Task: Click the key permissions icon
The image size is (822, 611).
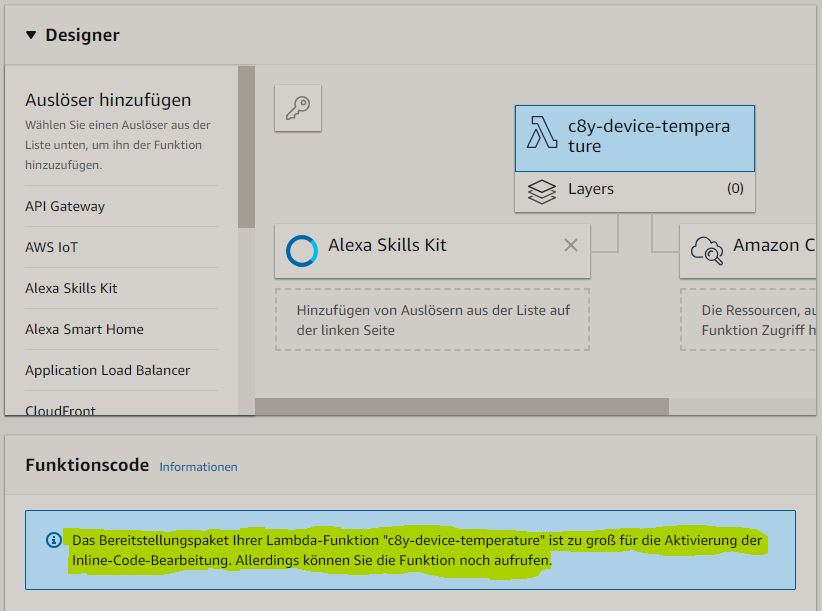Action: (x=298, y=108)
